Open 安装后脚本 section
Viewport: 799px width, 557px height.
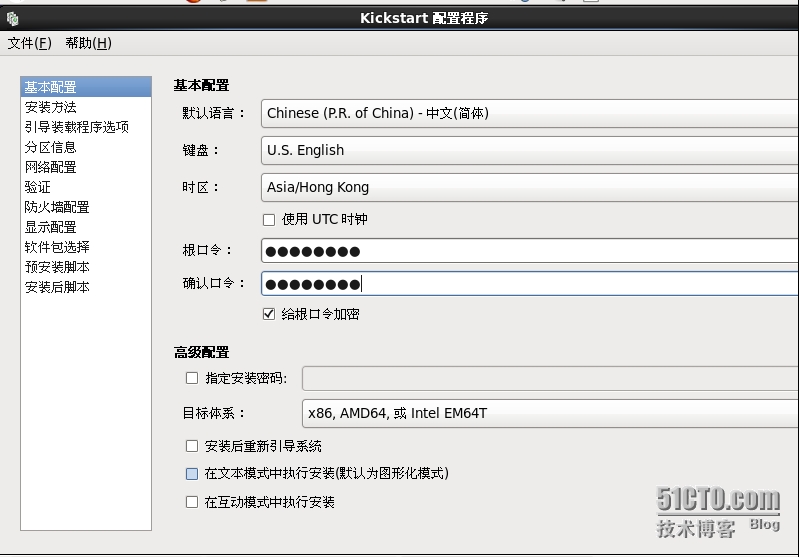tap(86, 287)
